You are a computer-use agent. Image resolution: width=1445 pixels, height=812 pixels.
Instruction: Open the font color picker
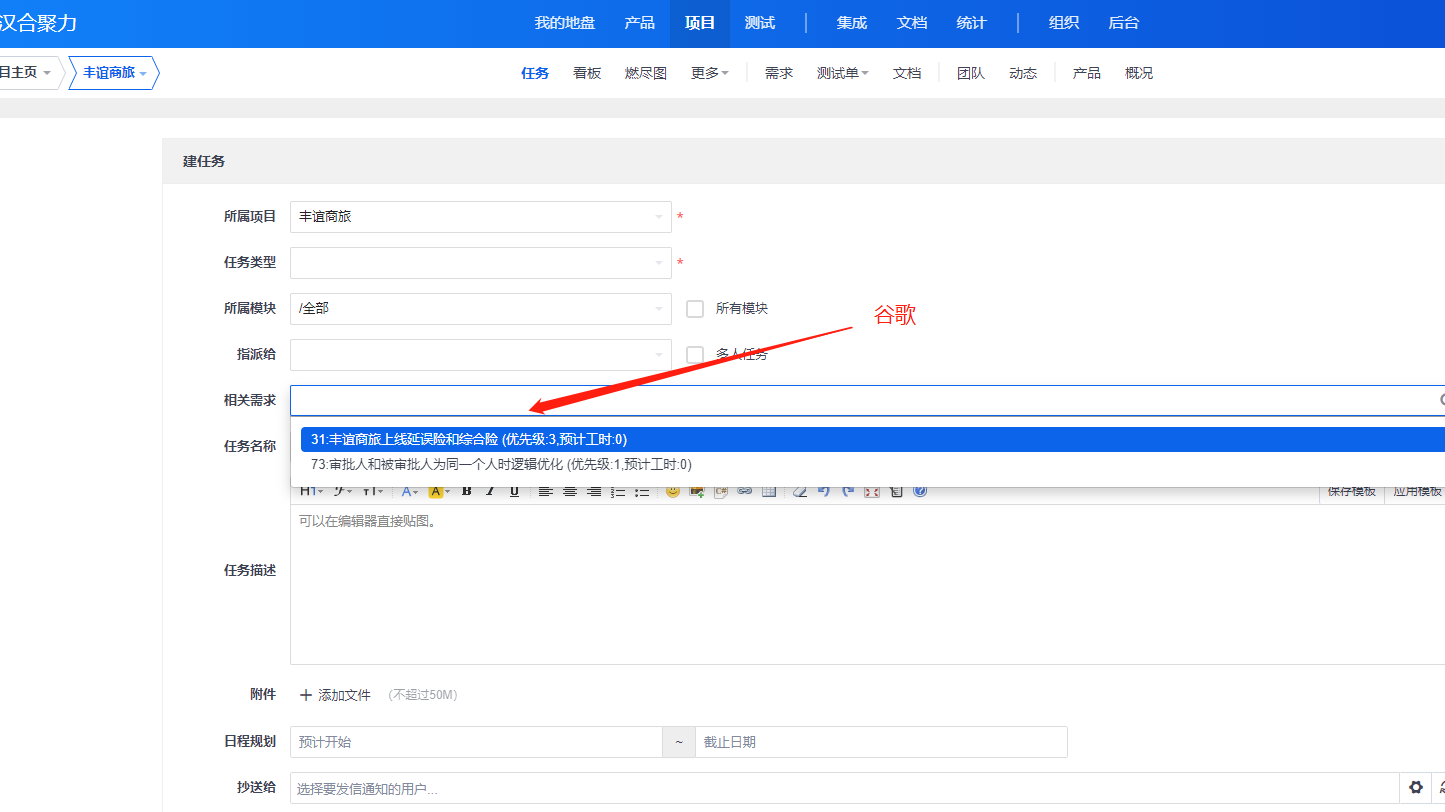click(410, 491)
